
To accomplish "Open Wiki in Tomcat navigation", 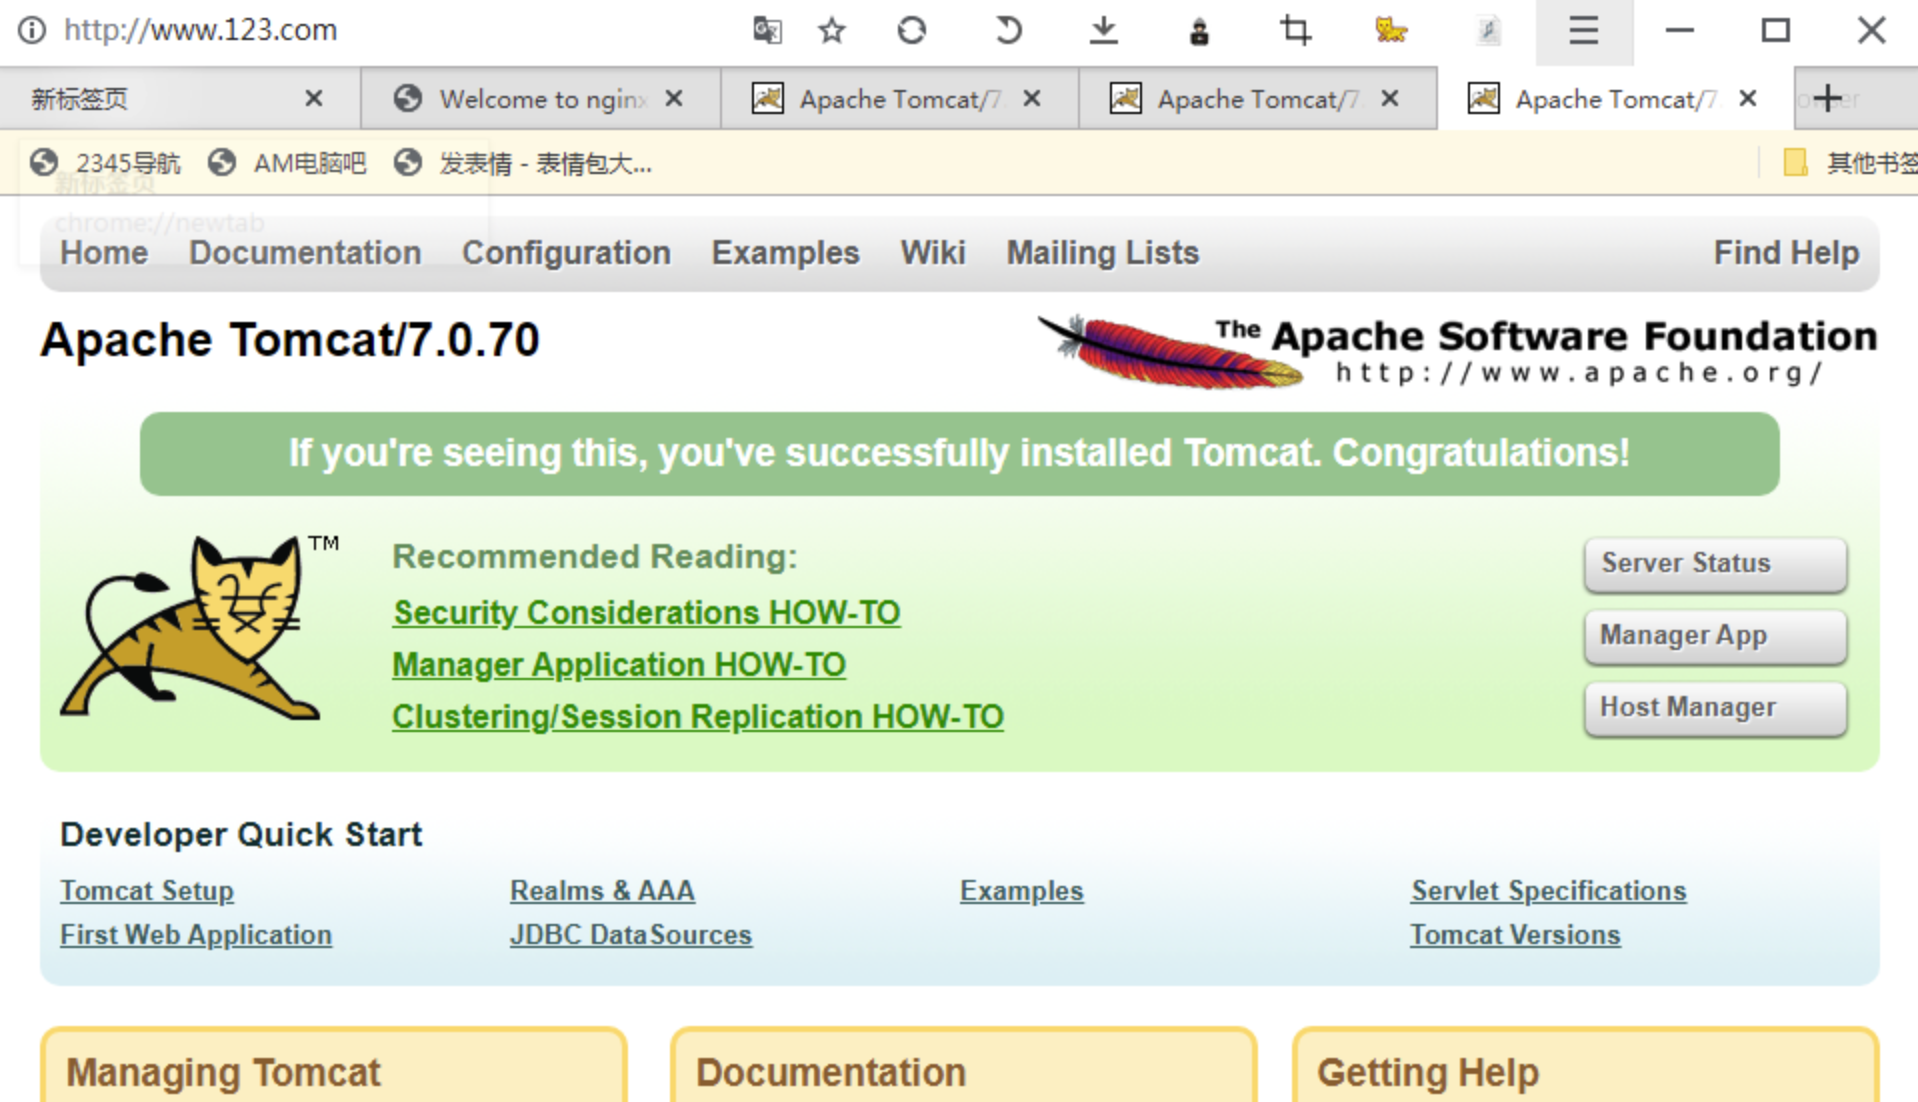I will [x=933, y=253].
